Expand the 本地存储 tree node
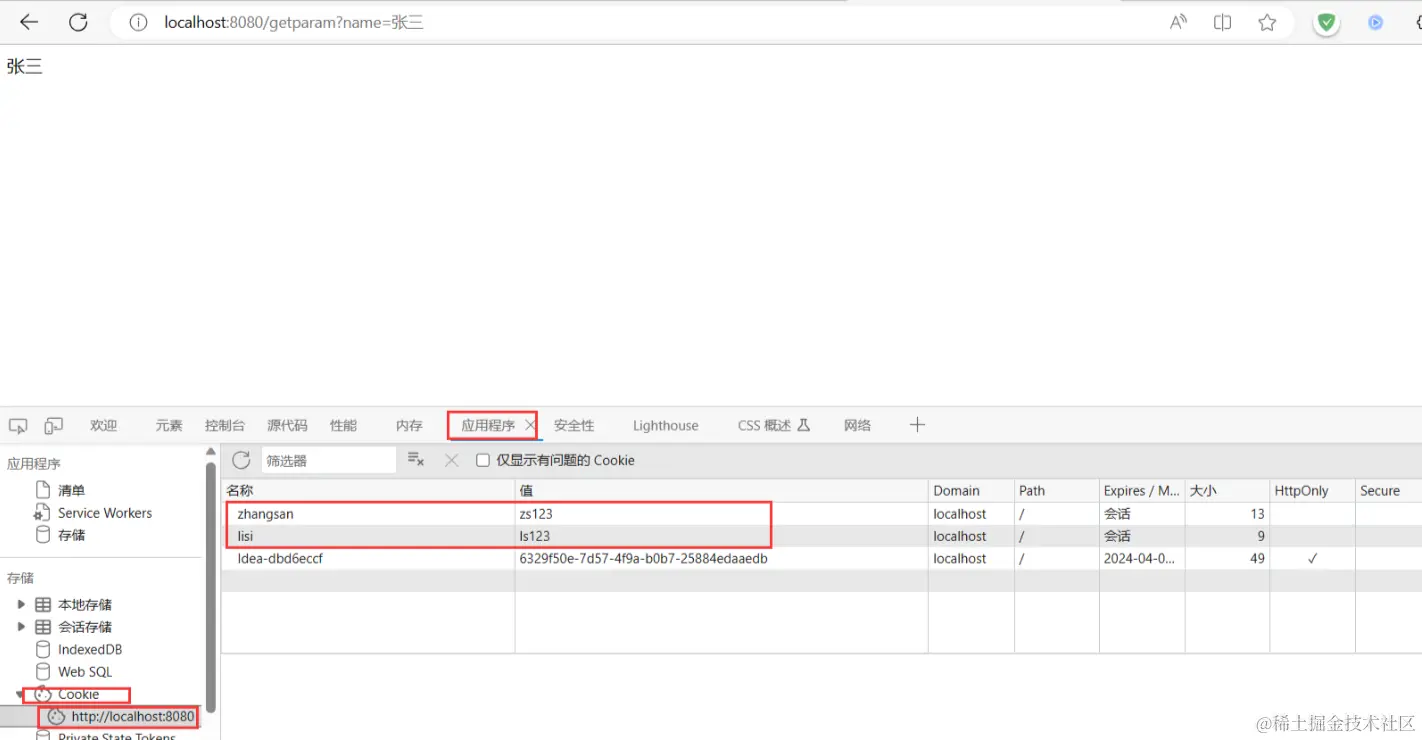 21,604
